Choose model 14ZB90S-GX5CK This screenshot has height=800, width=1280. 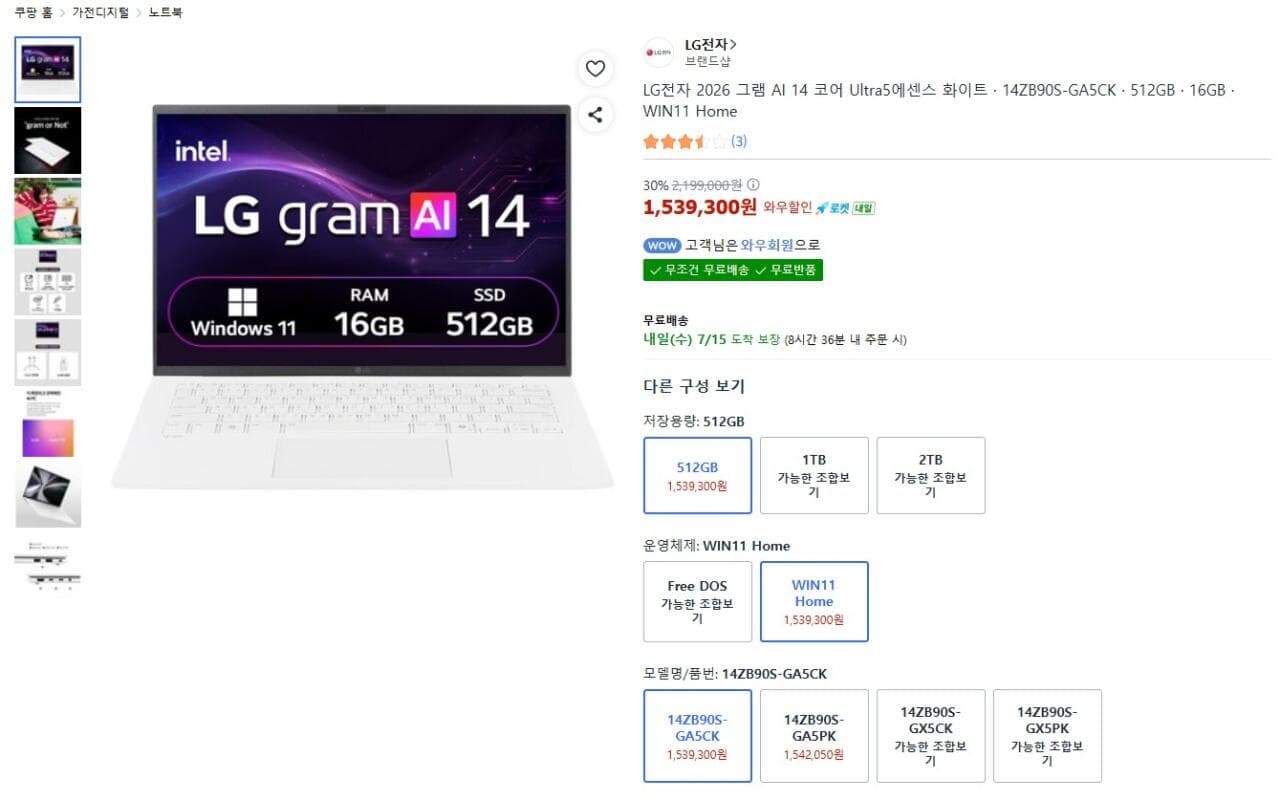point(931,736)
